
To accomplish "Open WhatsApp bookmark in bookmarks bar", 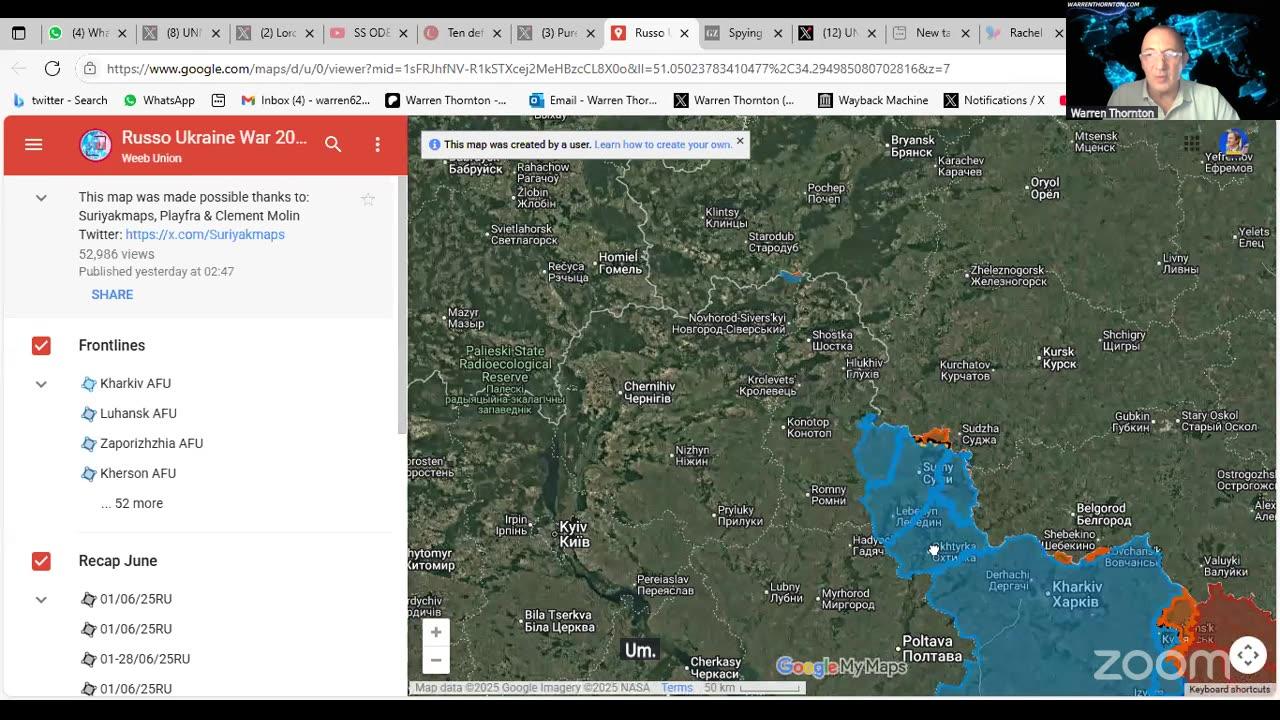I will [x=159, y=100].
